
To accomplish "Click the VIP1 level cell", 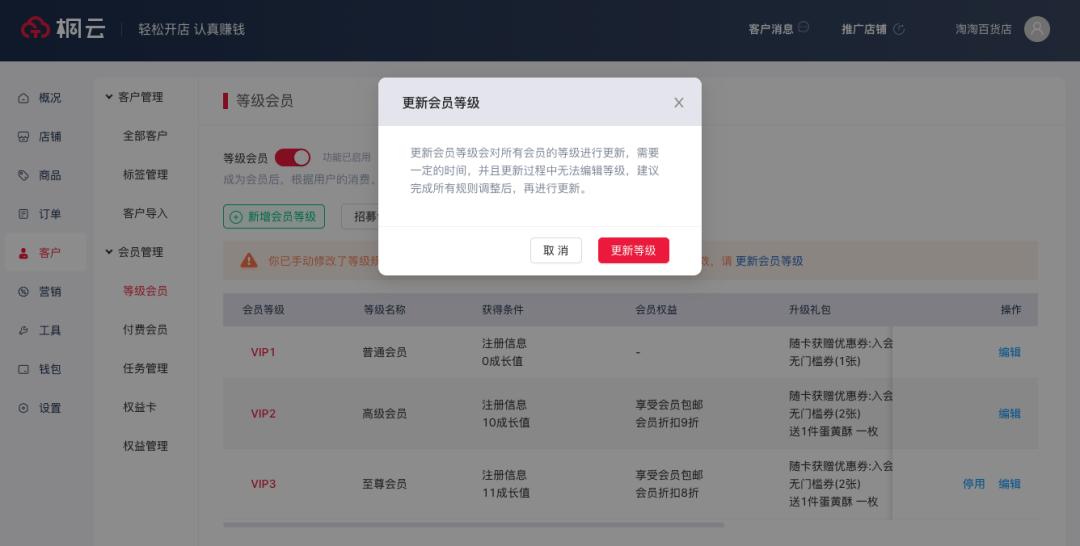I will (262, 353).
